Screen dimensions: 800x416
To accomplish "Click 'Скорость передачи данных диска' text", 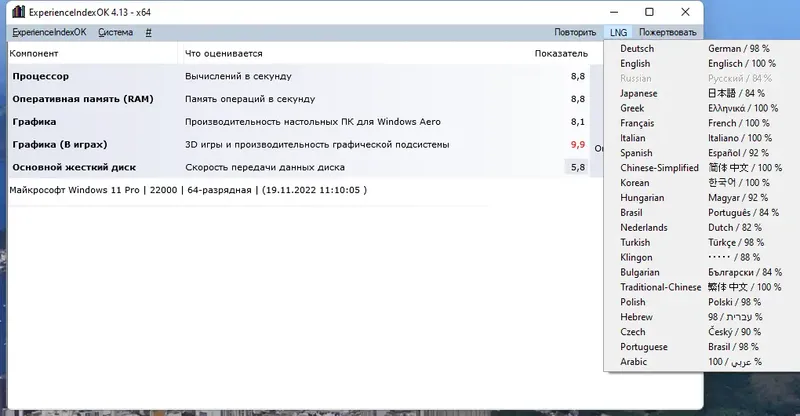I will pos(265,167).
